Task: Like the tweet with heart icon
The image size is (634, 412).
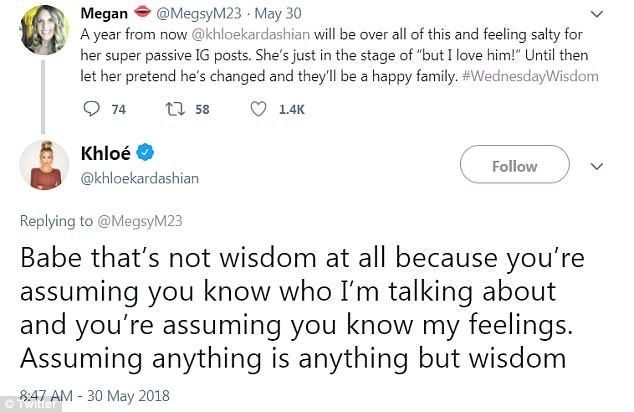Action: click(x=257, y=110)
